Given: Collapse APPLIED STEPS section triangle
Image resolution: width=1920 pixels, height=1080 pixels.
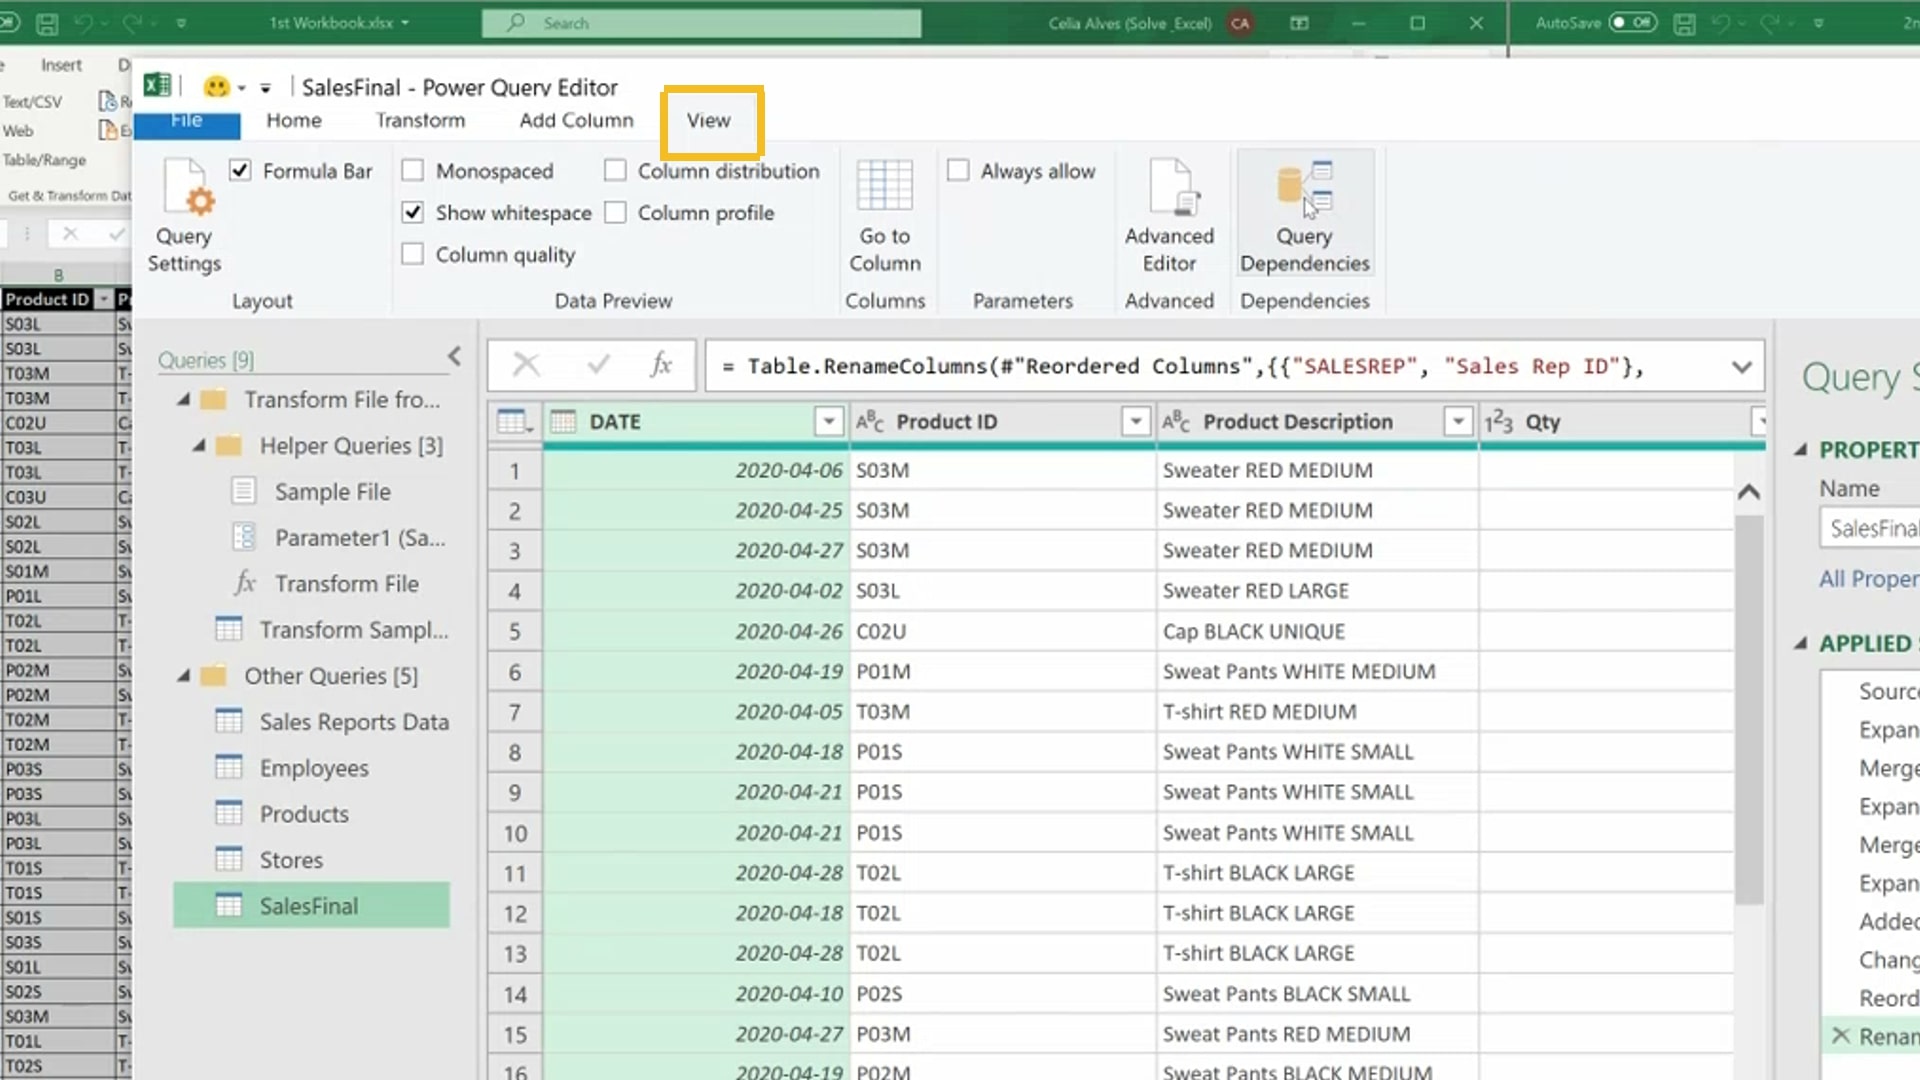Looking at the screenshot, I should click(1801, 643).
